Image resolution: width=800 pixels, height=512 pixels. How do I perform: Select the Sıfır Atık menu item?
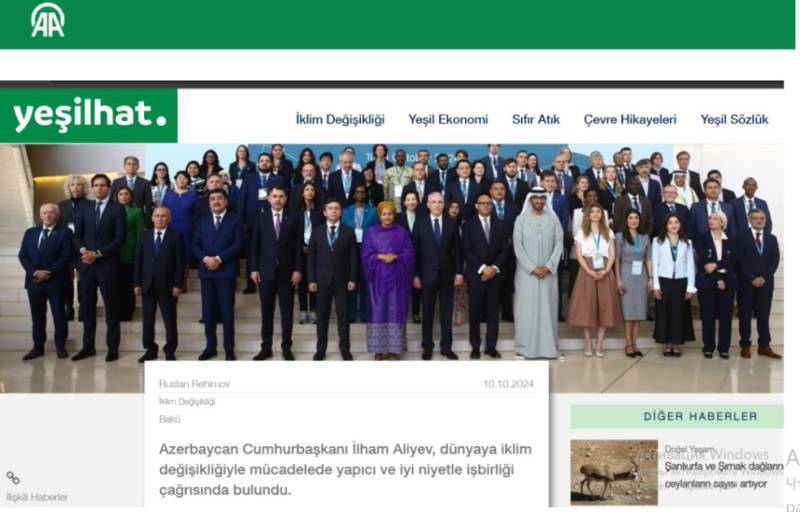point(536,119)
